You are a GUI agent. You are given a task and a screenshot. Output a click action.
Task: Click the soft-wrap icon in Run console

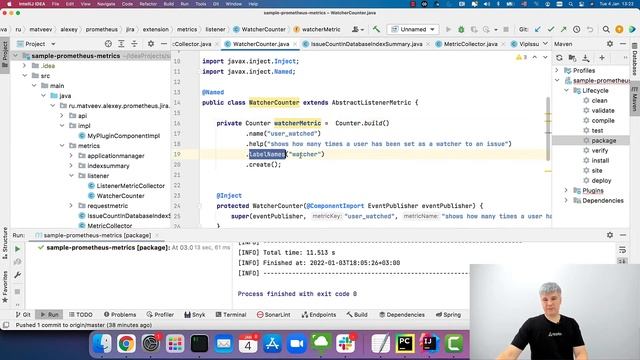[622, 250]
